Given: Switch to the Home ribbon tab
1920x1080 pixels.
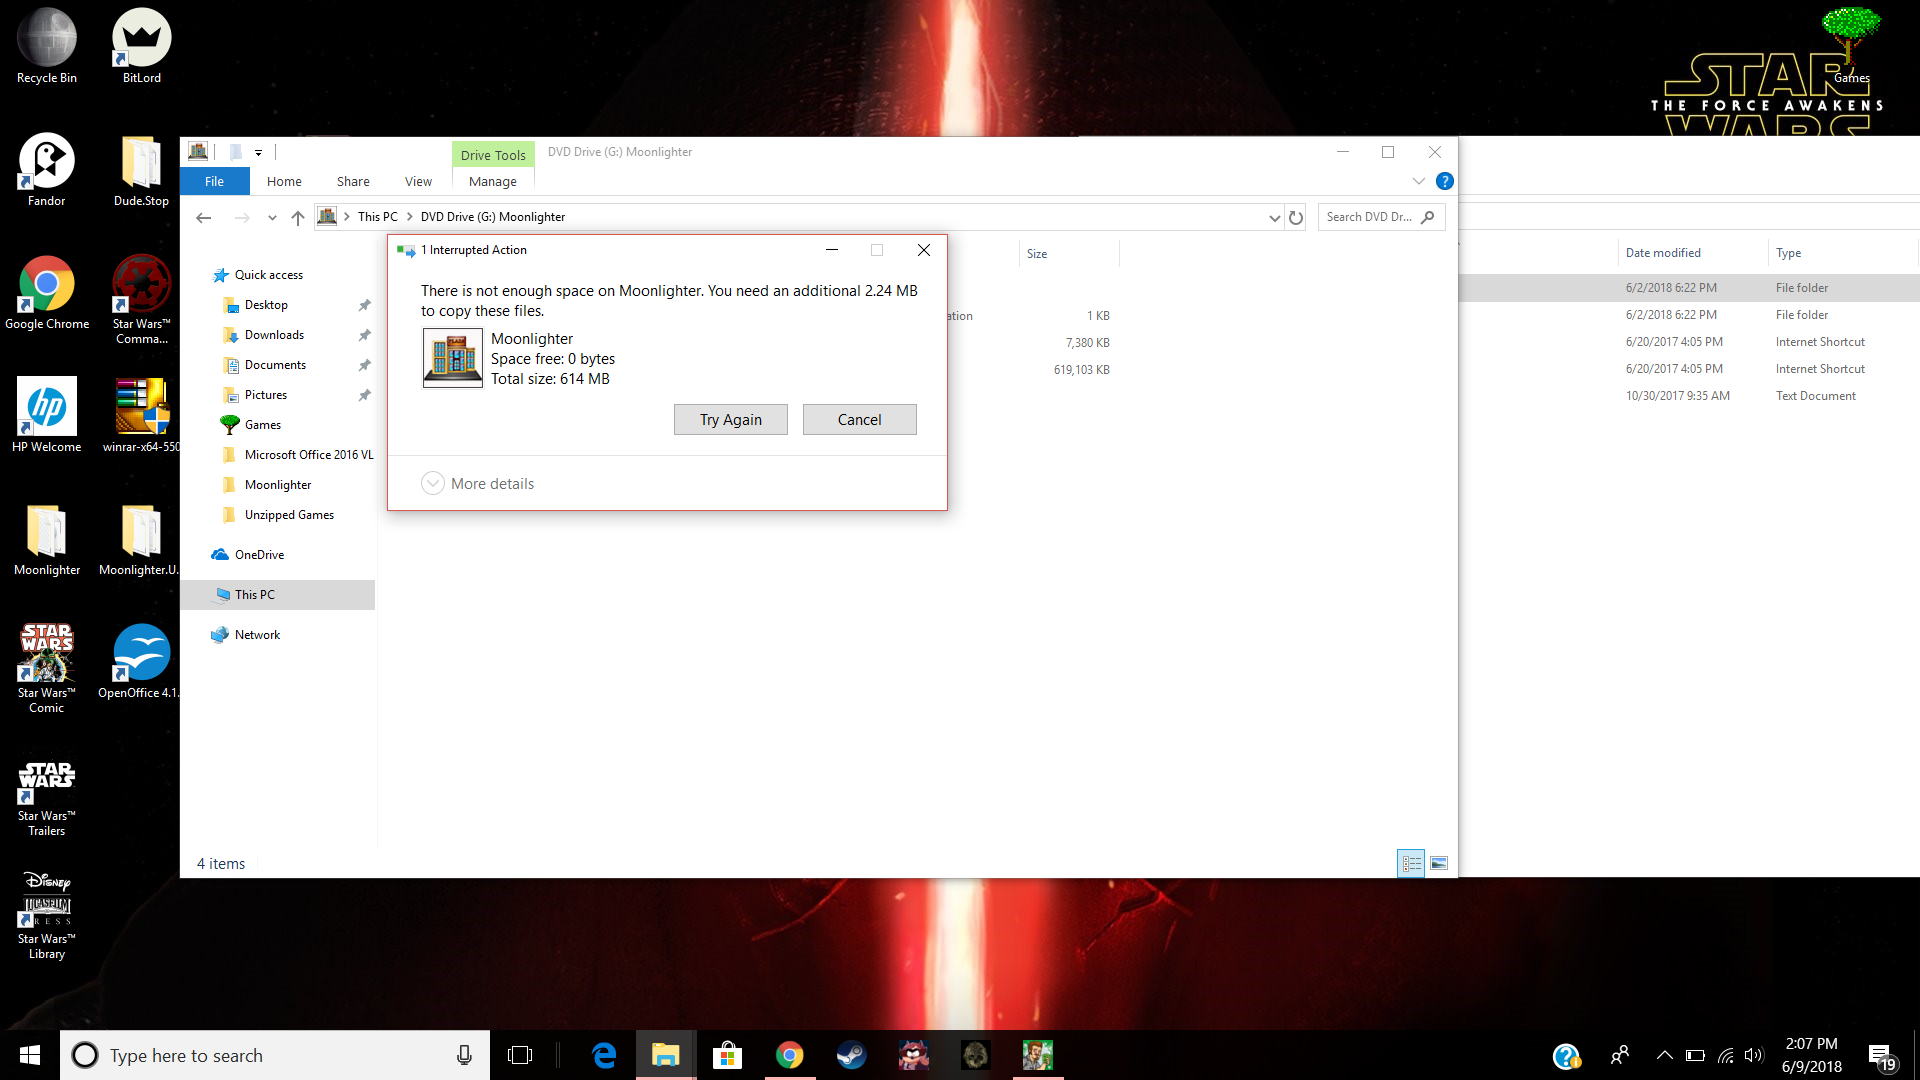Looking at the screenshot, I should (x=284, y=181).
